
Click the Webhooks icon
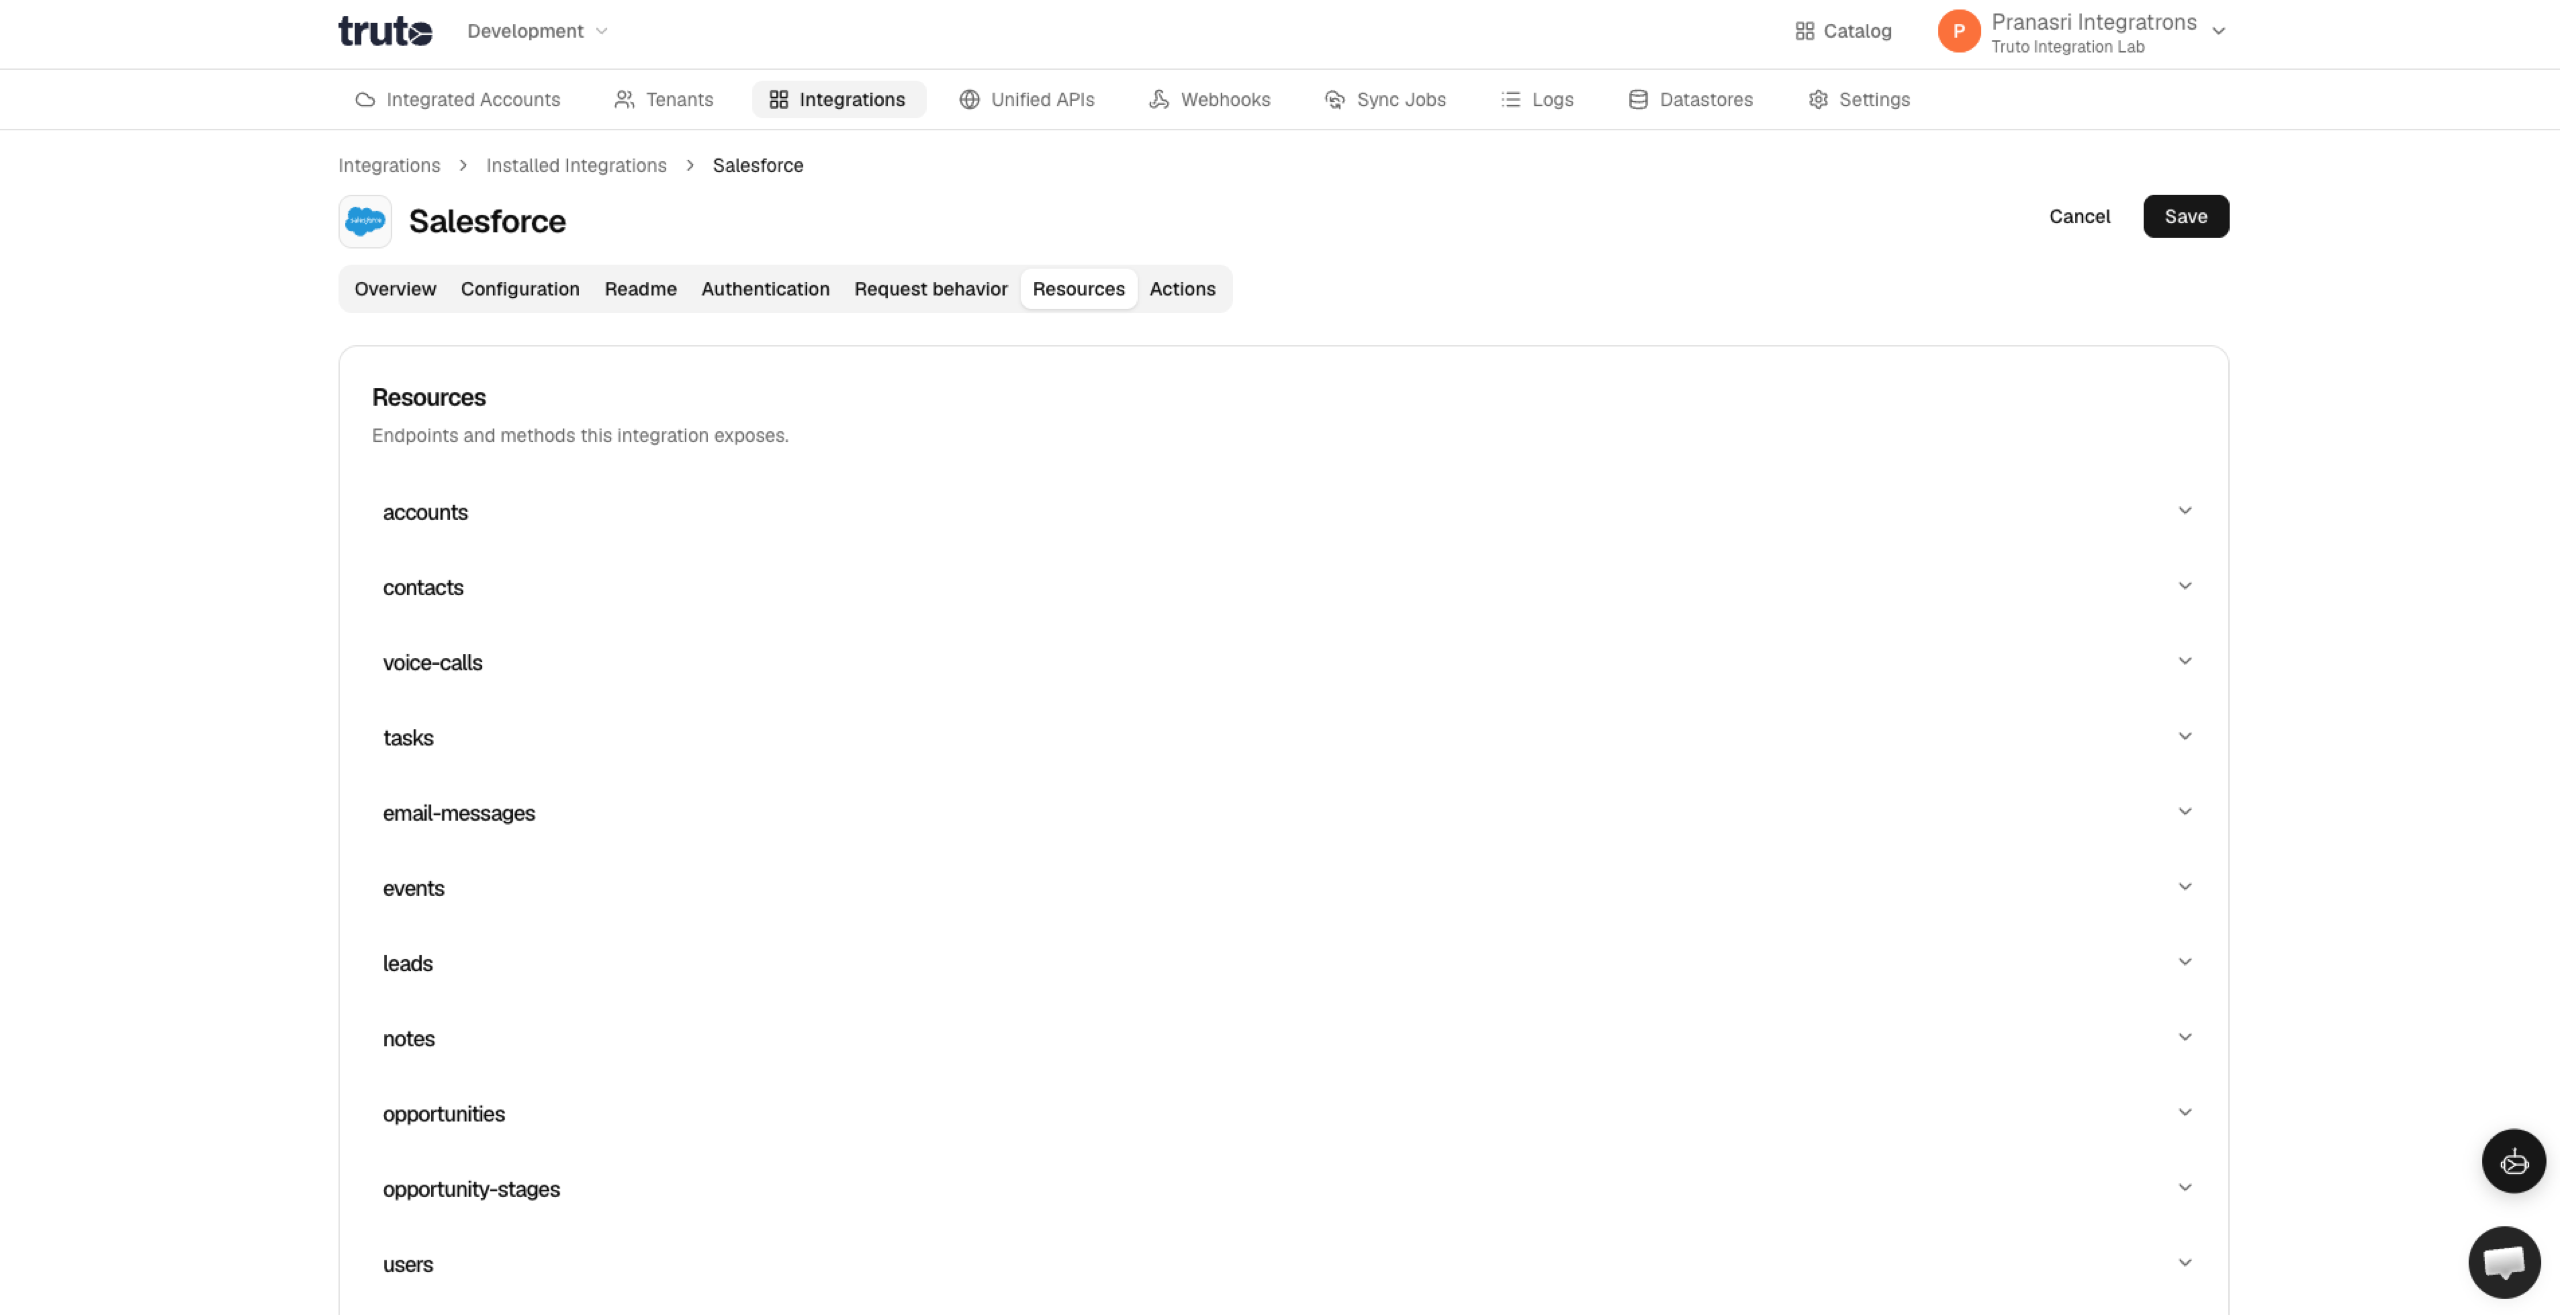[1159, 99]
